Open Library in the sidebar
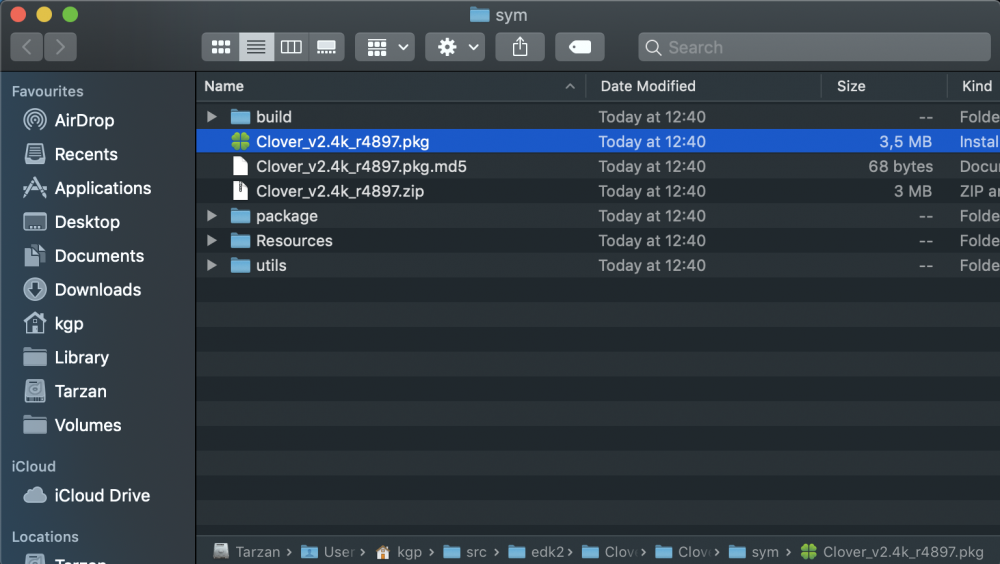1000x564 pixels. point(82,357)
